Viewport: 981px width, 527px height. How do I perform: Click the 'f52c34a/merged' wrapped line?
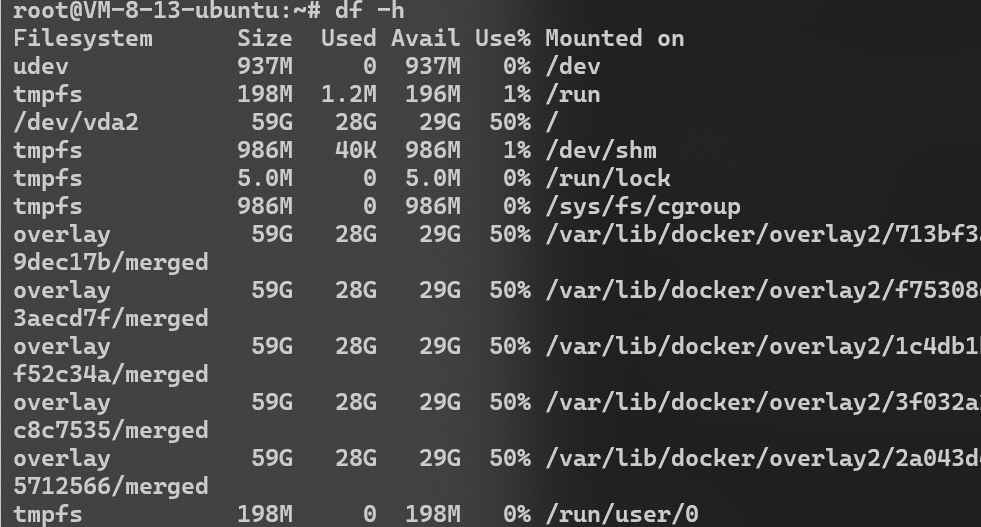point(111,374)
